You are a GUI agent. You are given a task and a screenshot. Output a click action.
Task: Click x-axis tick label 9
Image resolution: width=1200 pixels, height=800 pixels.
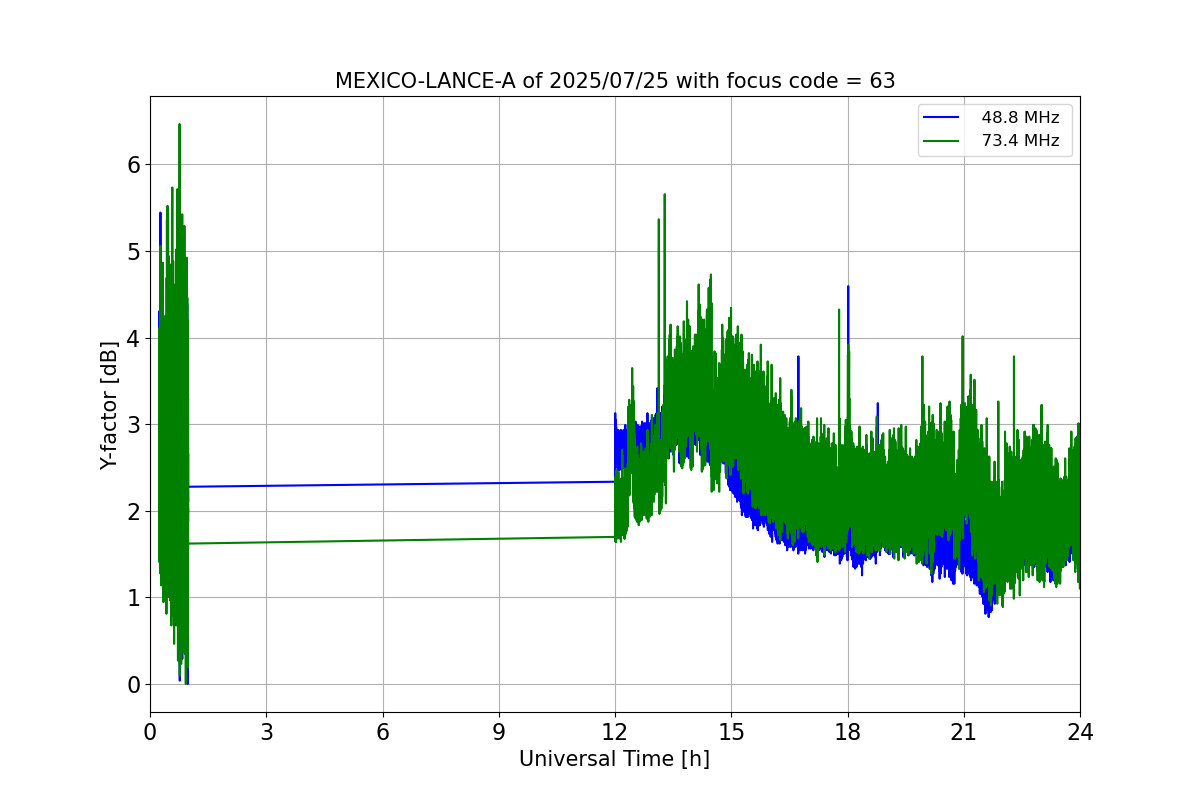click(x=499, y=732)
